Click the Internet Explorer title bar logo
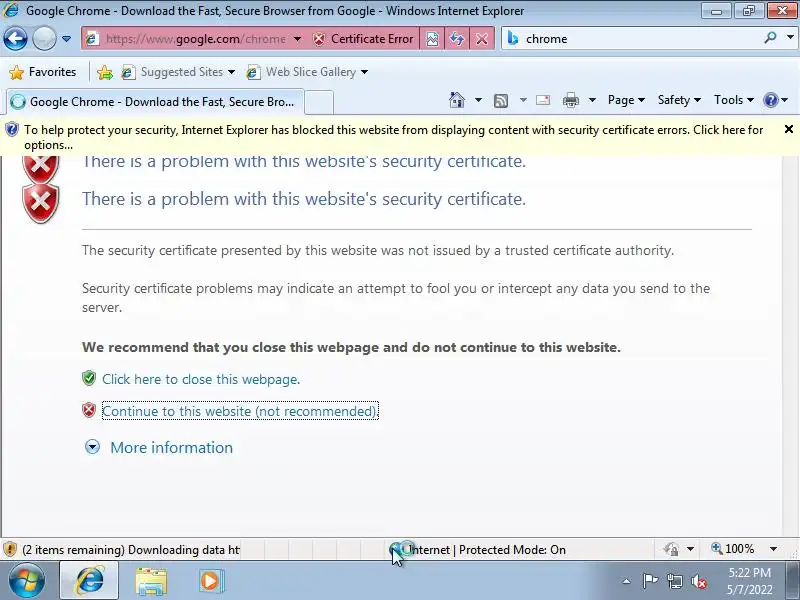 11,10
